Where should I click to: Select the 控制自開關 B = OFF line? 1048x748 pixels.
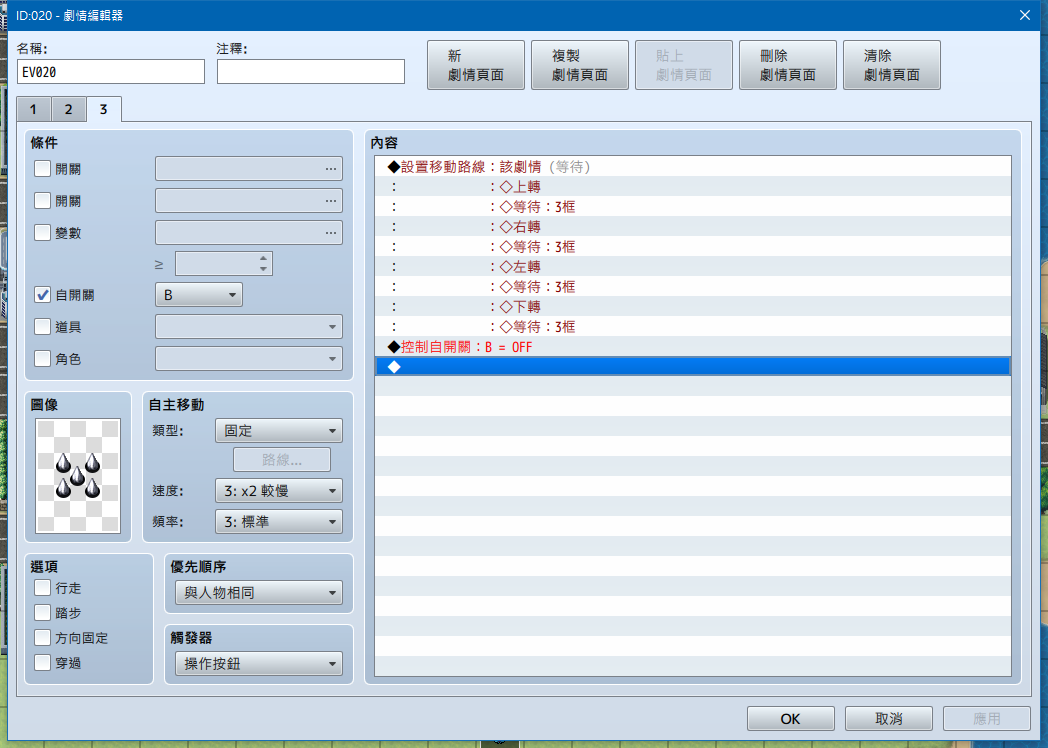(692, 347)
